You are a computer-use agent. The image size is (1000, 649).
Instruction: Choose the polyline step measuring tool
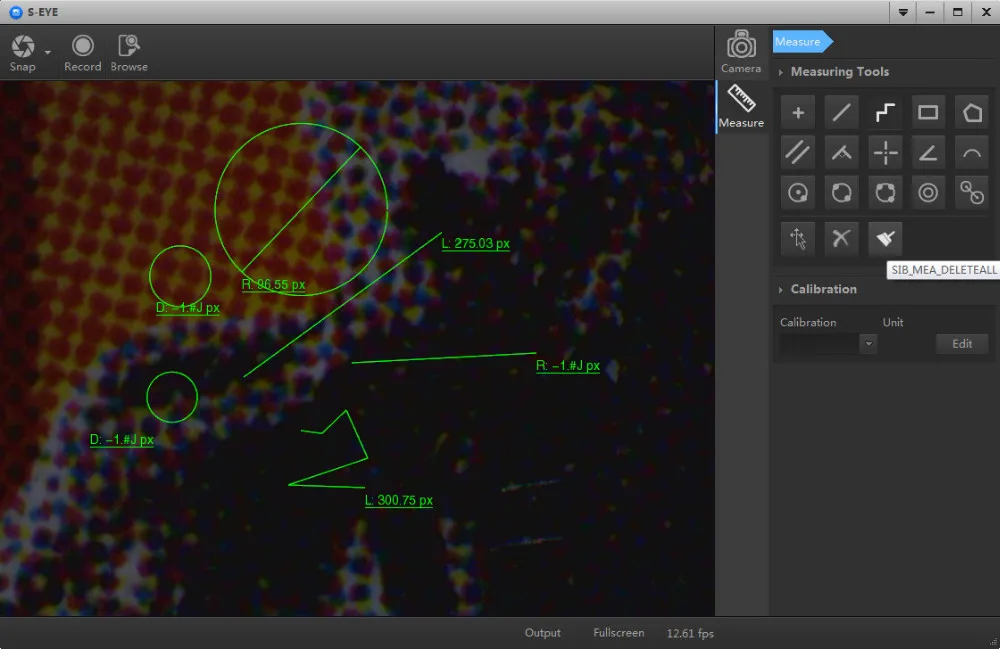tap(885, 113)
